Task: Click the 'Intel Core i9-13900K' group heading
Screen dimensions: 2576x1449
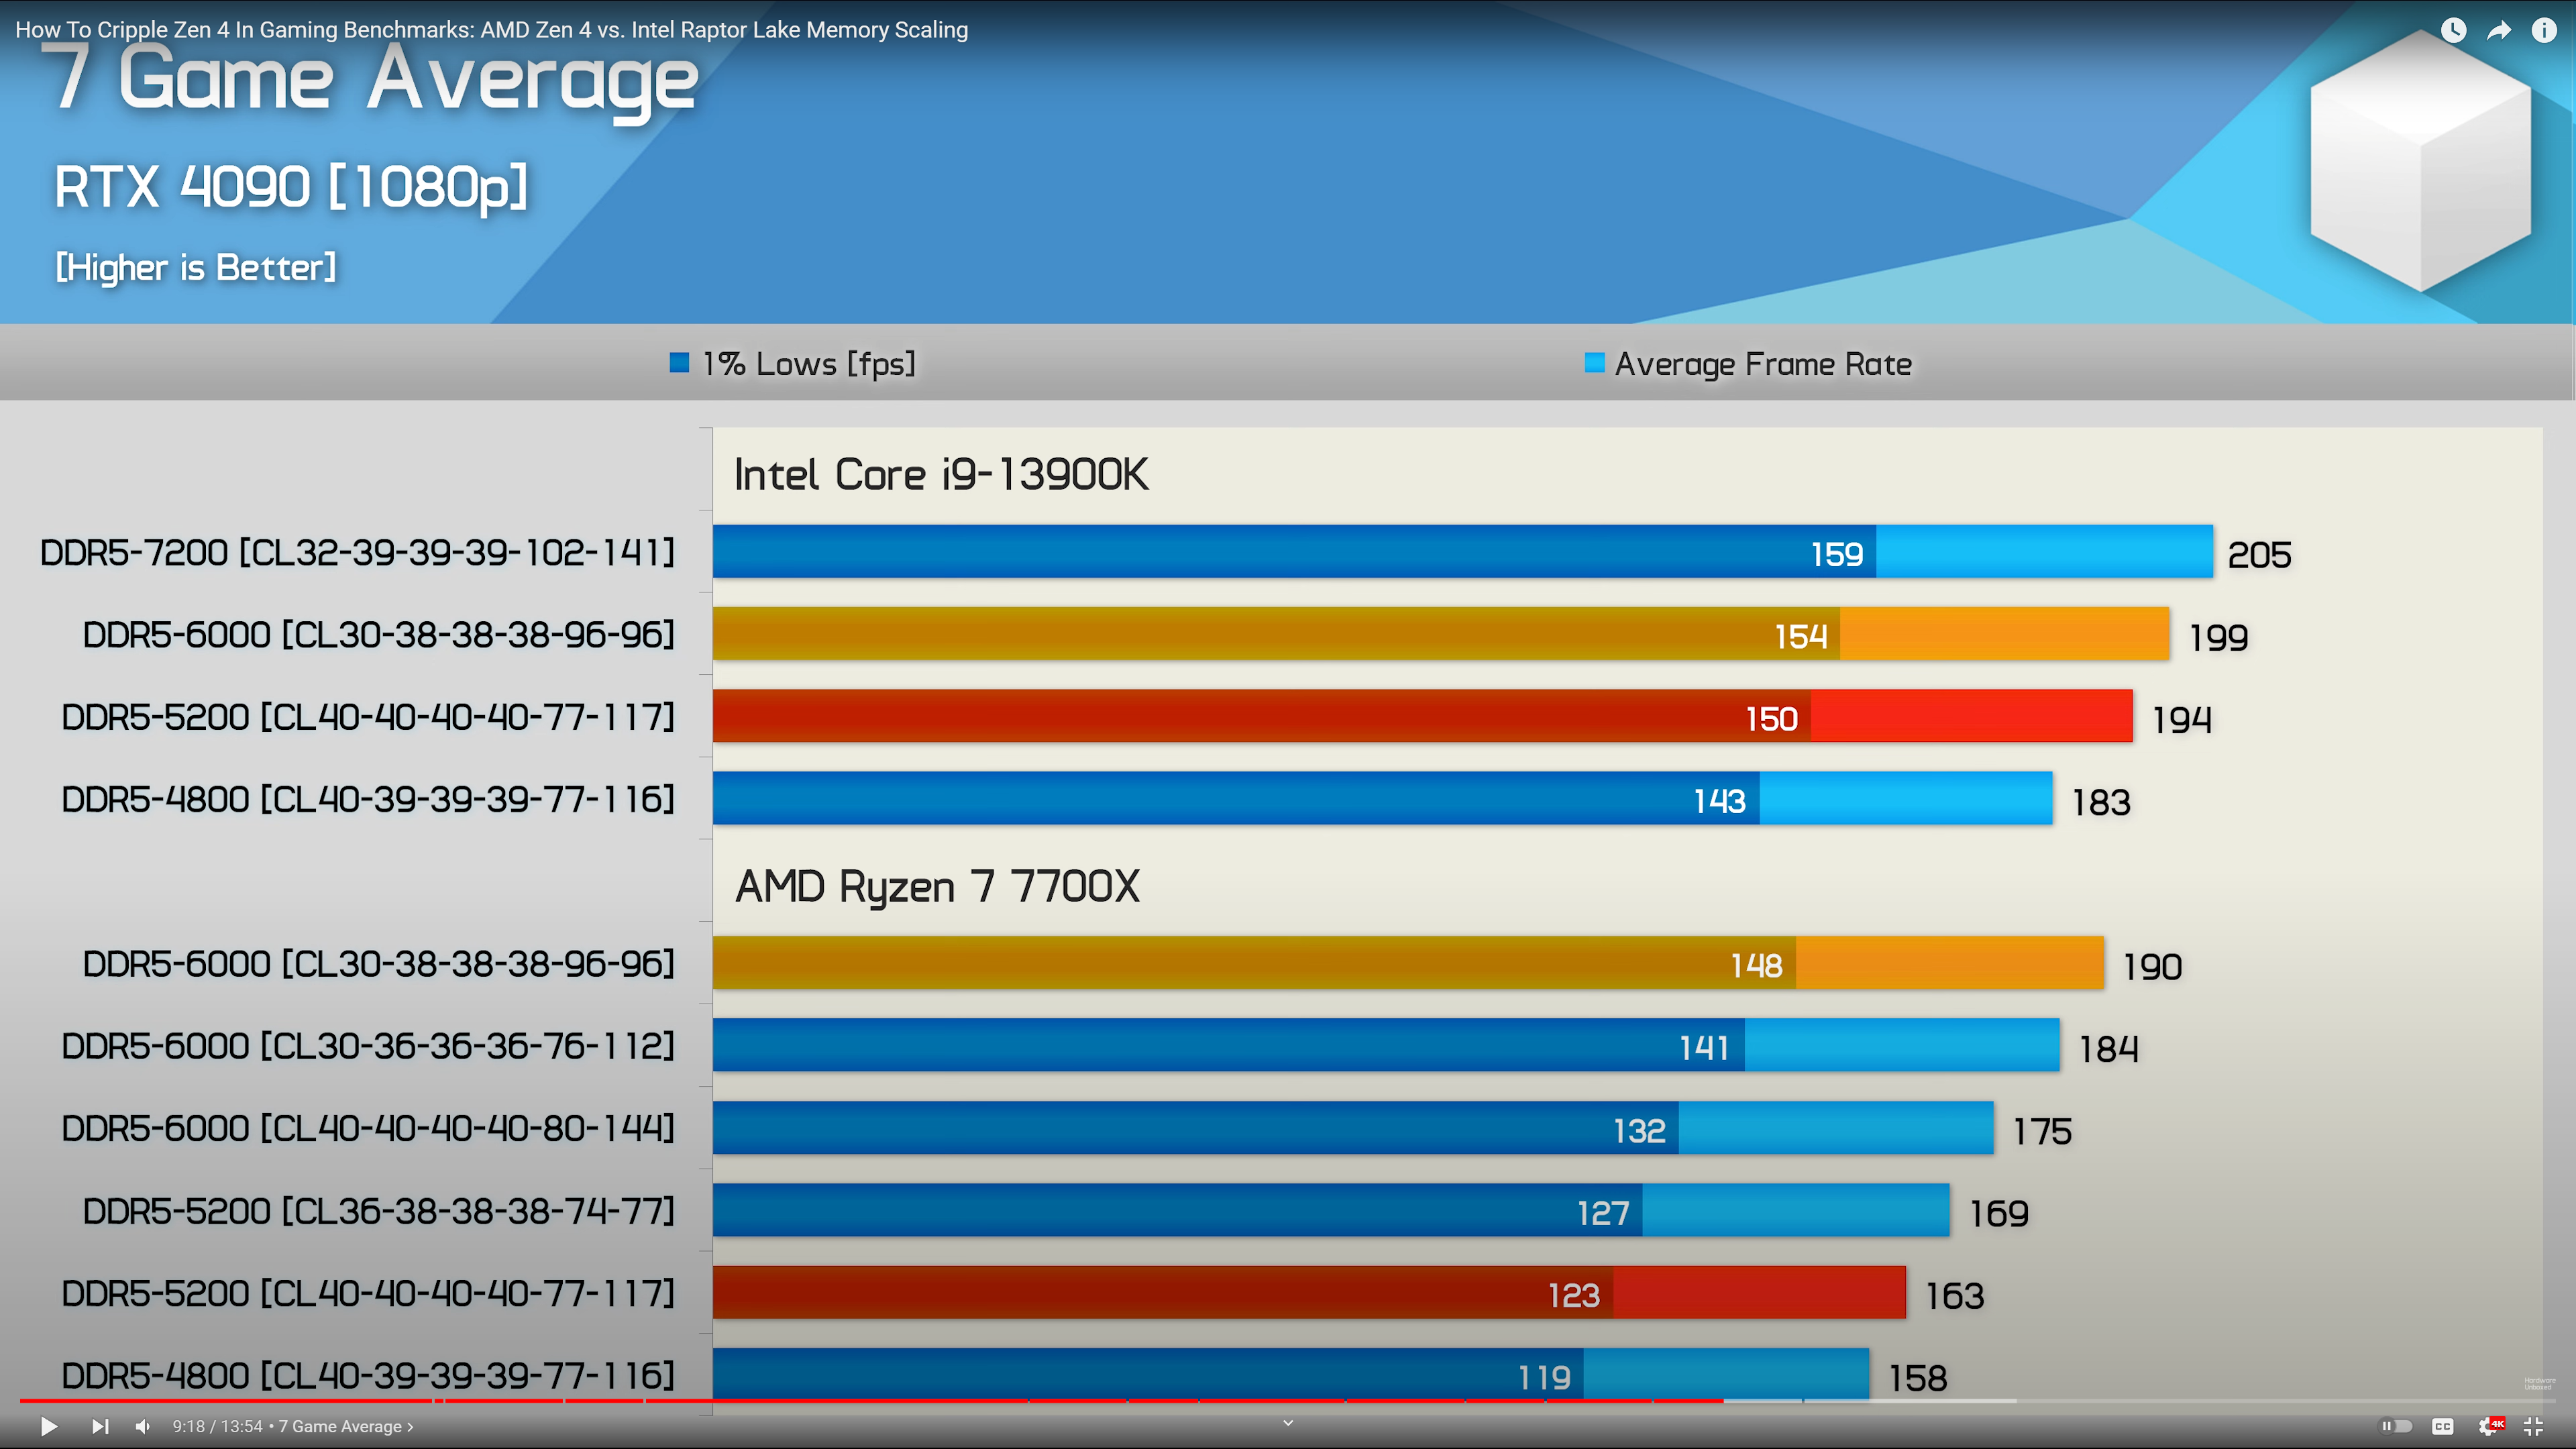Action: pos(941,474)
